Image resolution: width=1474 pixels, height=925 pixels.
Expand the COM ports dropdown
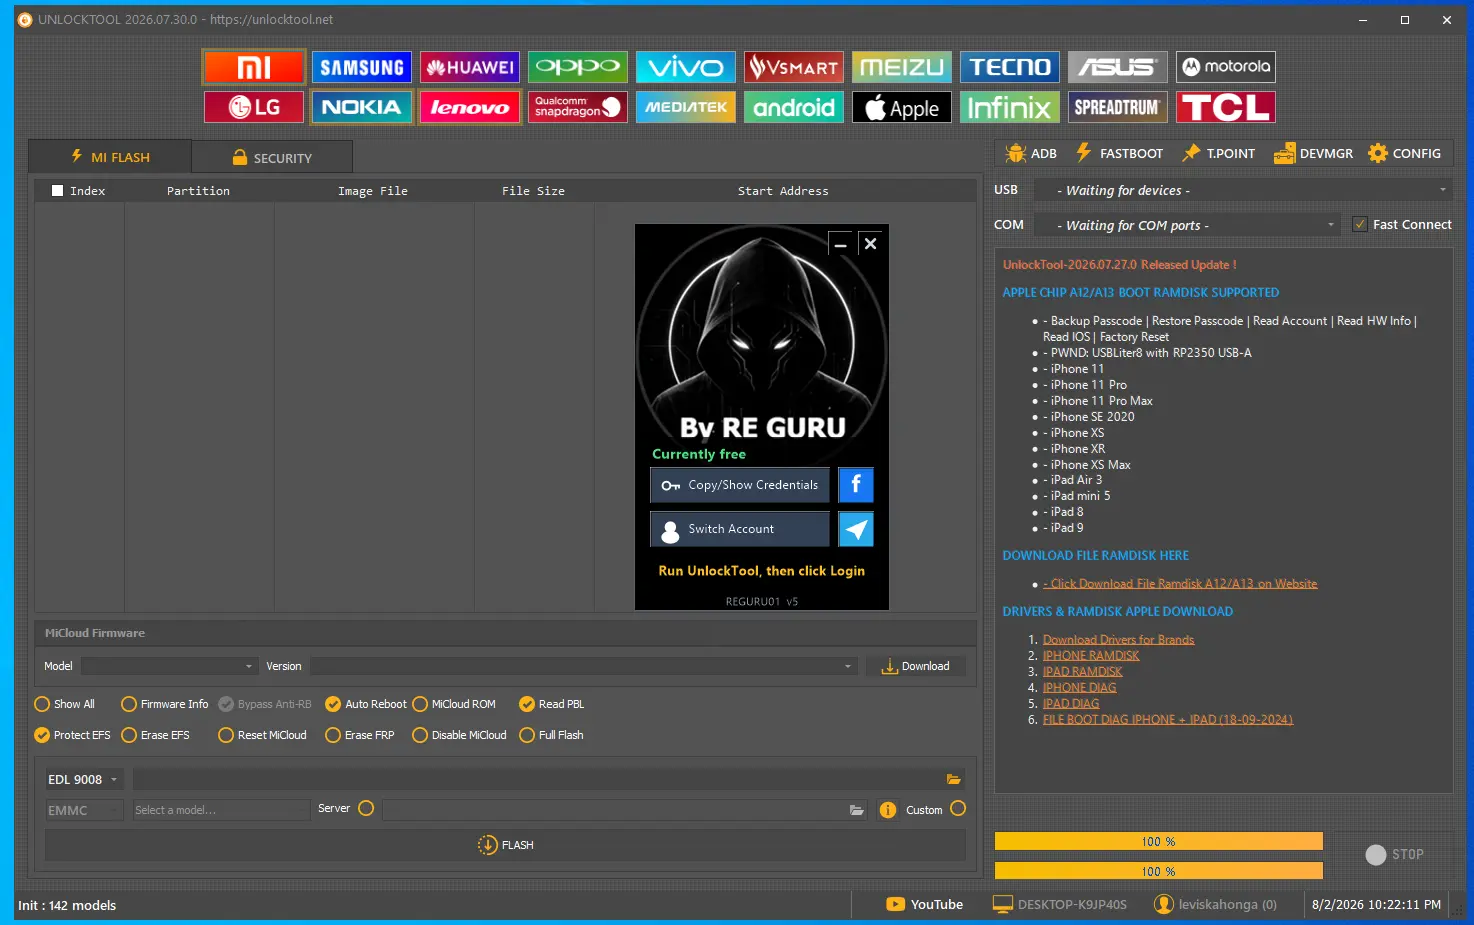(x=1187, y=225)
